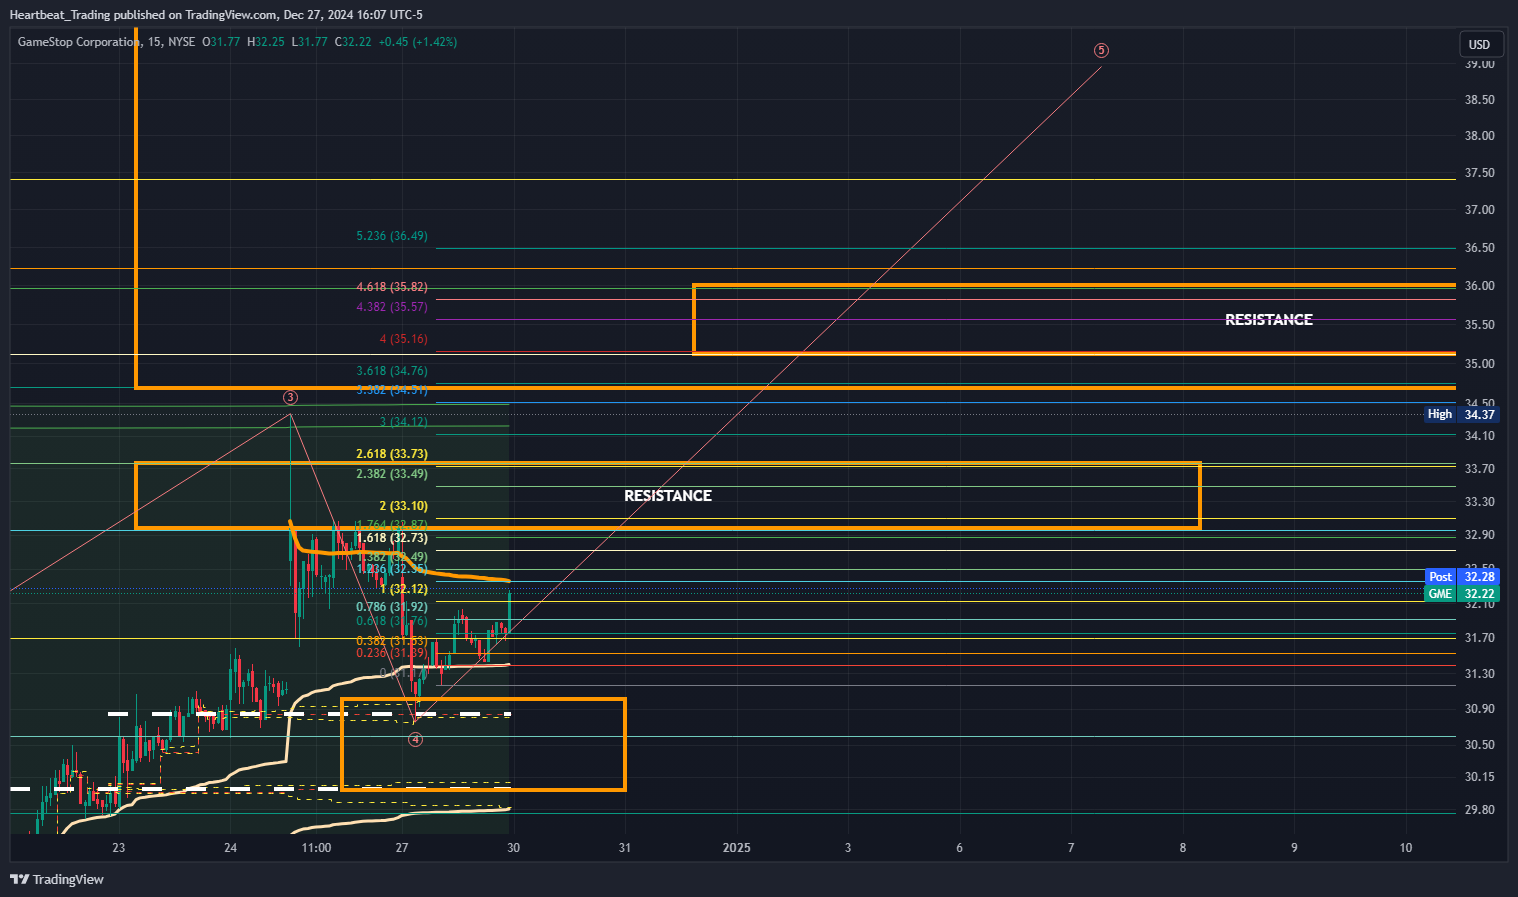
Task: Click 38.00 on the price axis
Action: pos(1479,136)
